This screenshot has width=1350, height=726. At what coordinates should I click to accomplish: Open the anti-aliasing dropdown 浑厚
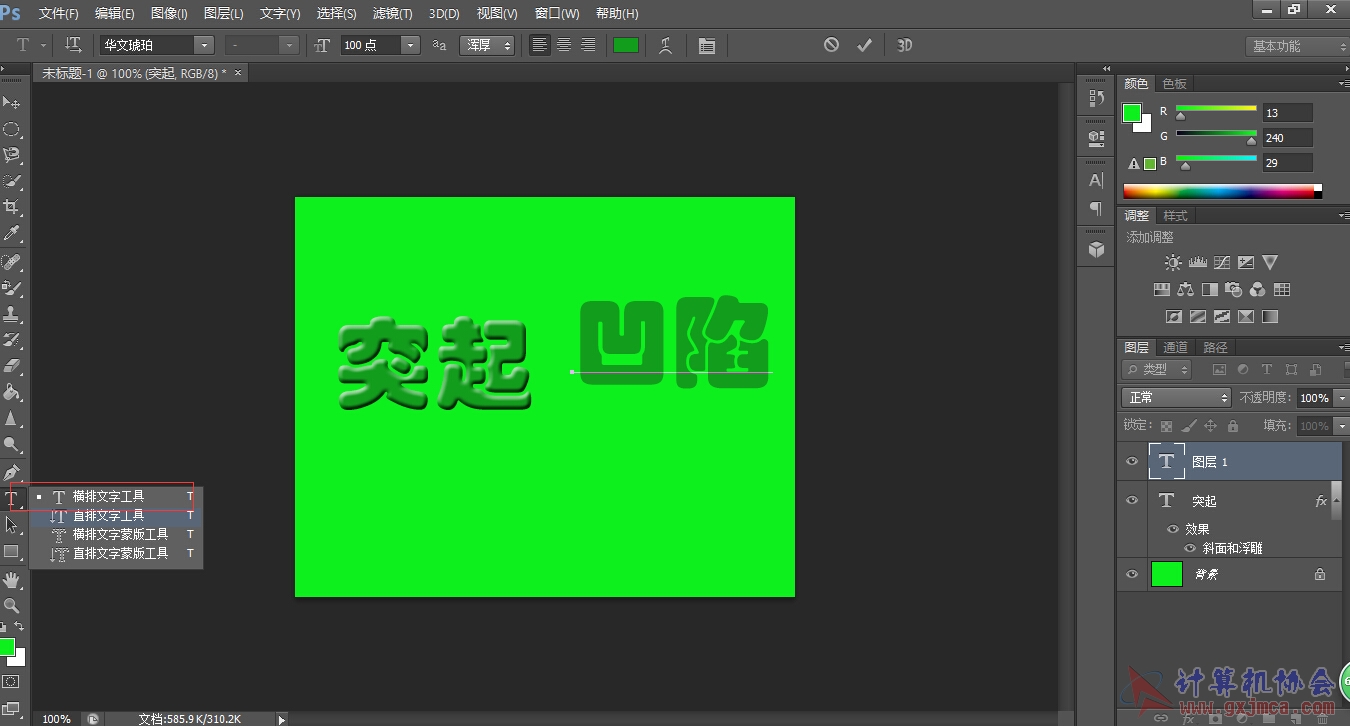click(x=487, y=45)
